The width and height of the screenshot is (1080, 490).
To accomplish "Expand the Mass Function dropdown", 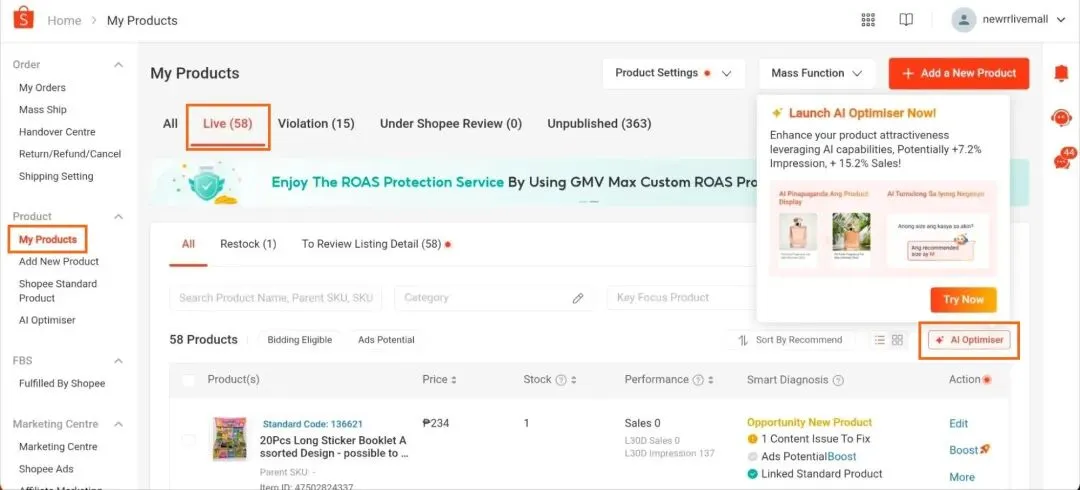I will point(816,73).
